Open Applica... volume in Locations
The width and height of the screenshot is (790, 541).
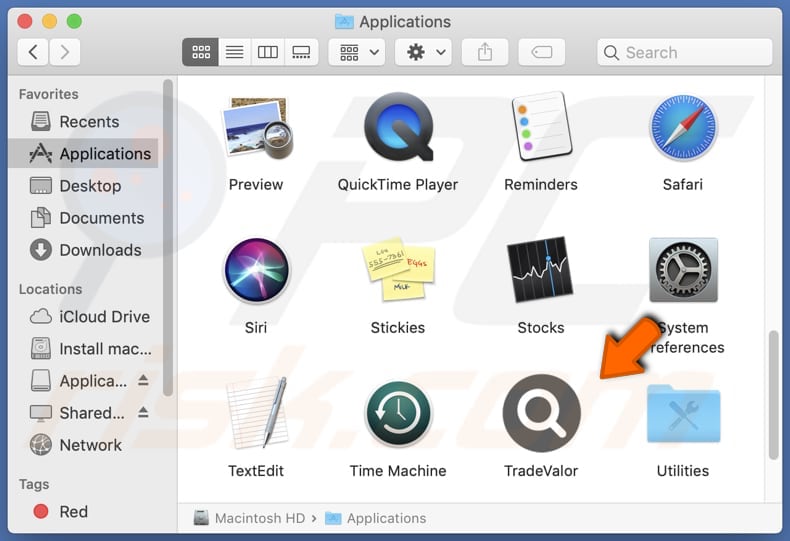point(79,381)
